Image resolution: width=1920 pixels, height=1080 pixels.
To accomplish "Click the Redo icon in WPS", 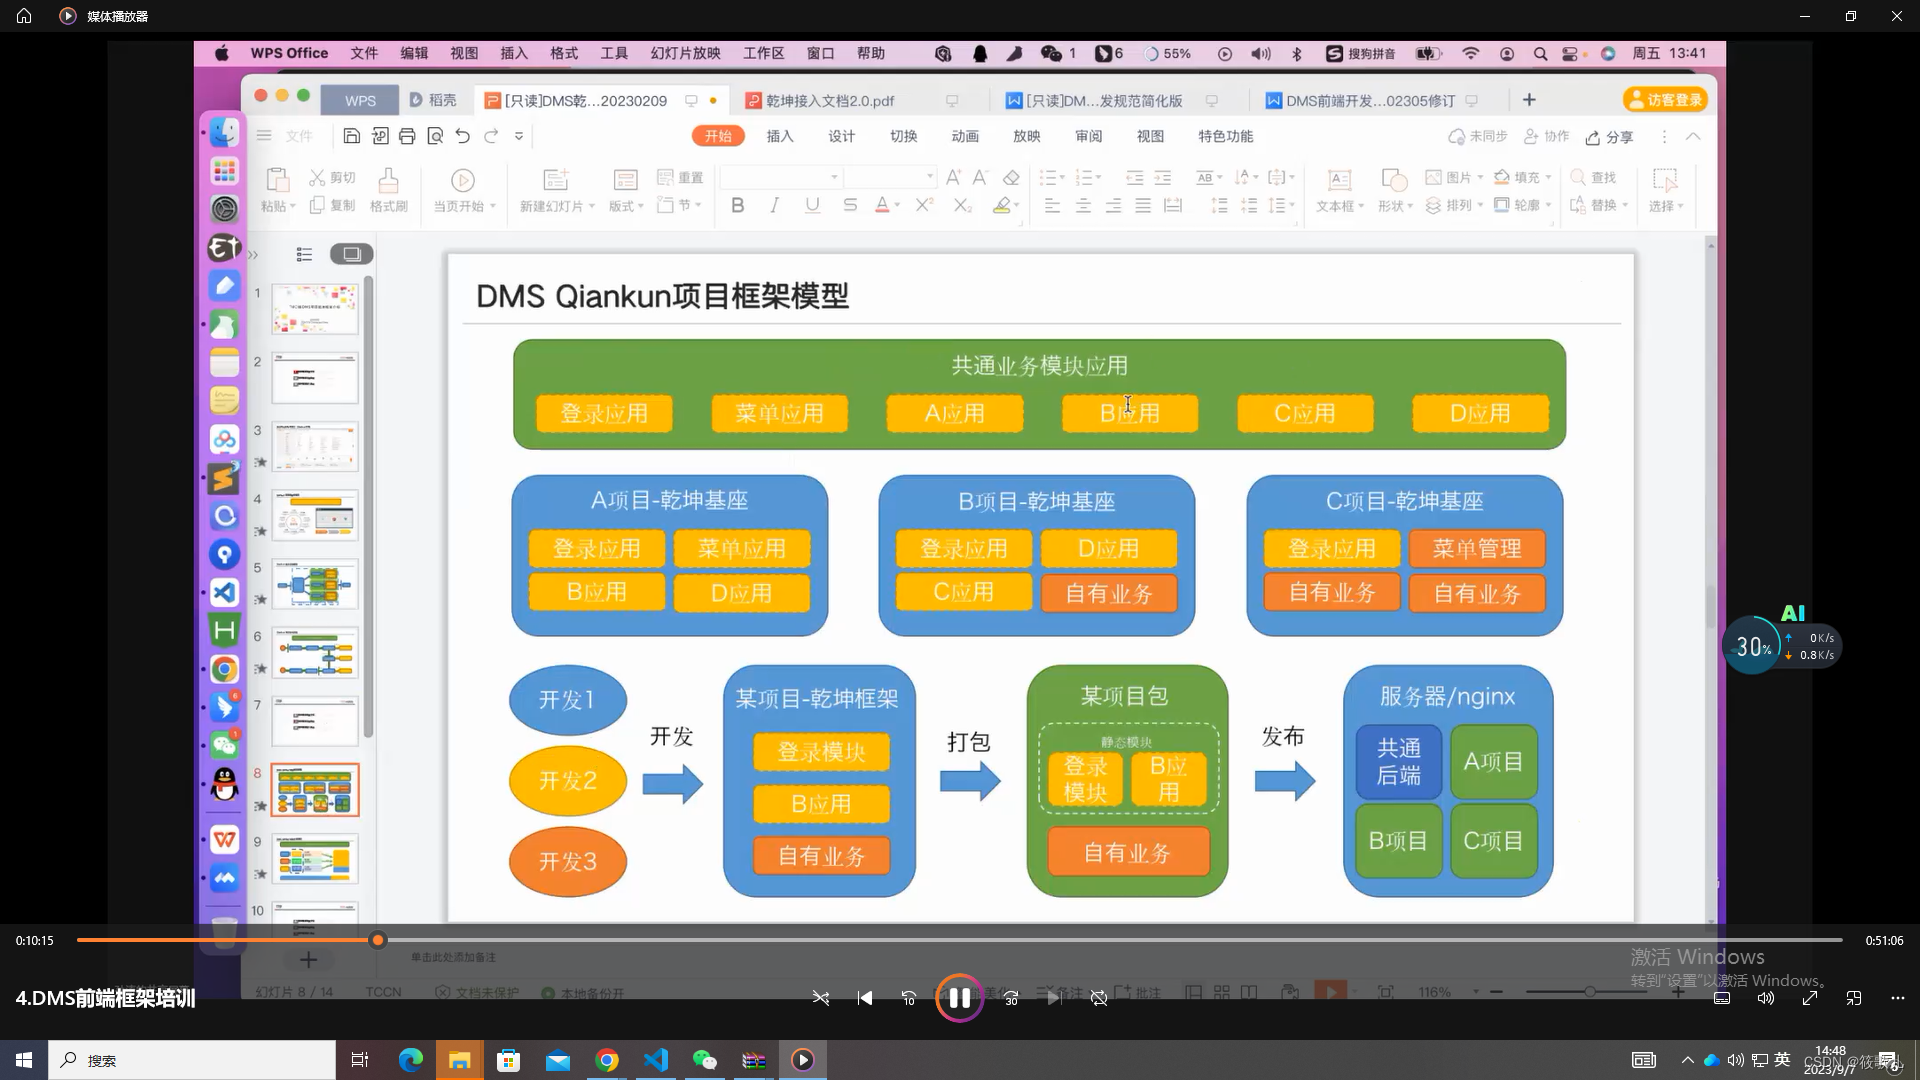I will tap(491, 136).
